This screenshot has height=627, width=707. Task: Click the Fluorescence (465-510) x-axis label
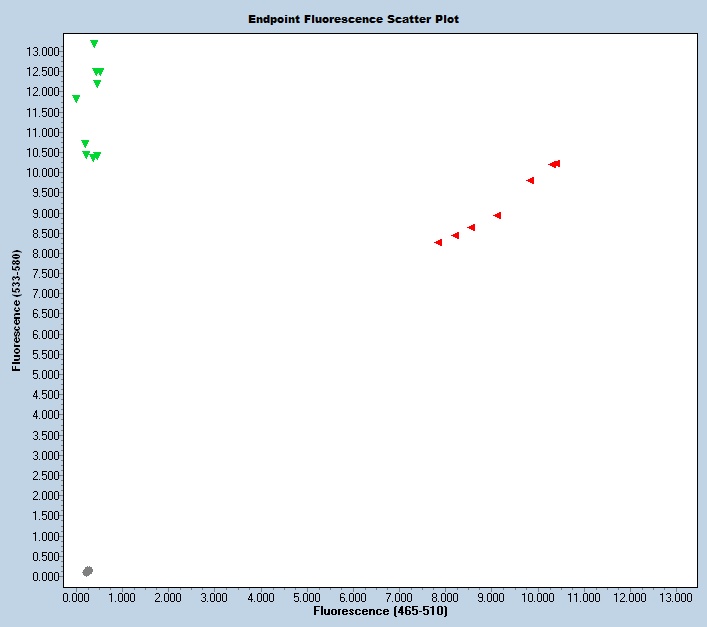click(380, 610)
